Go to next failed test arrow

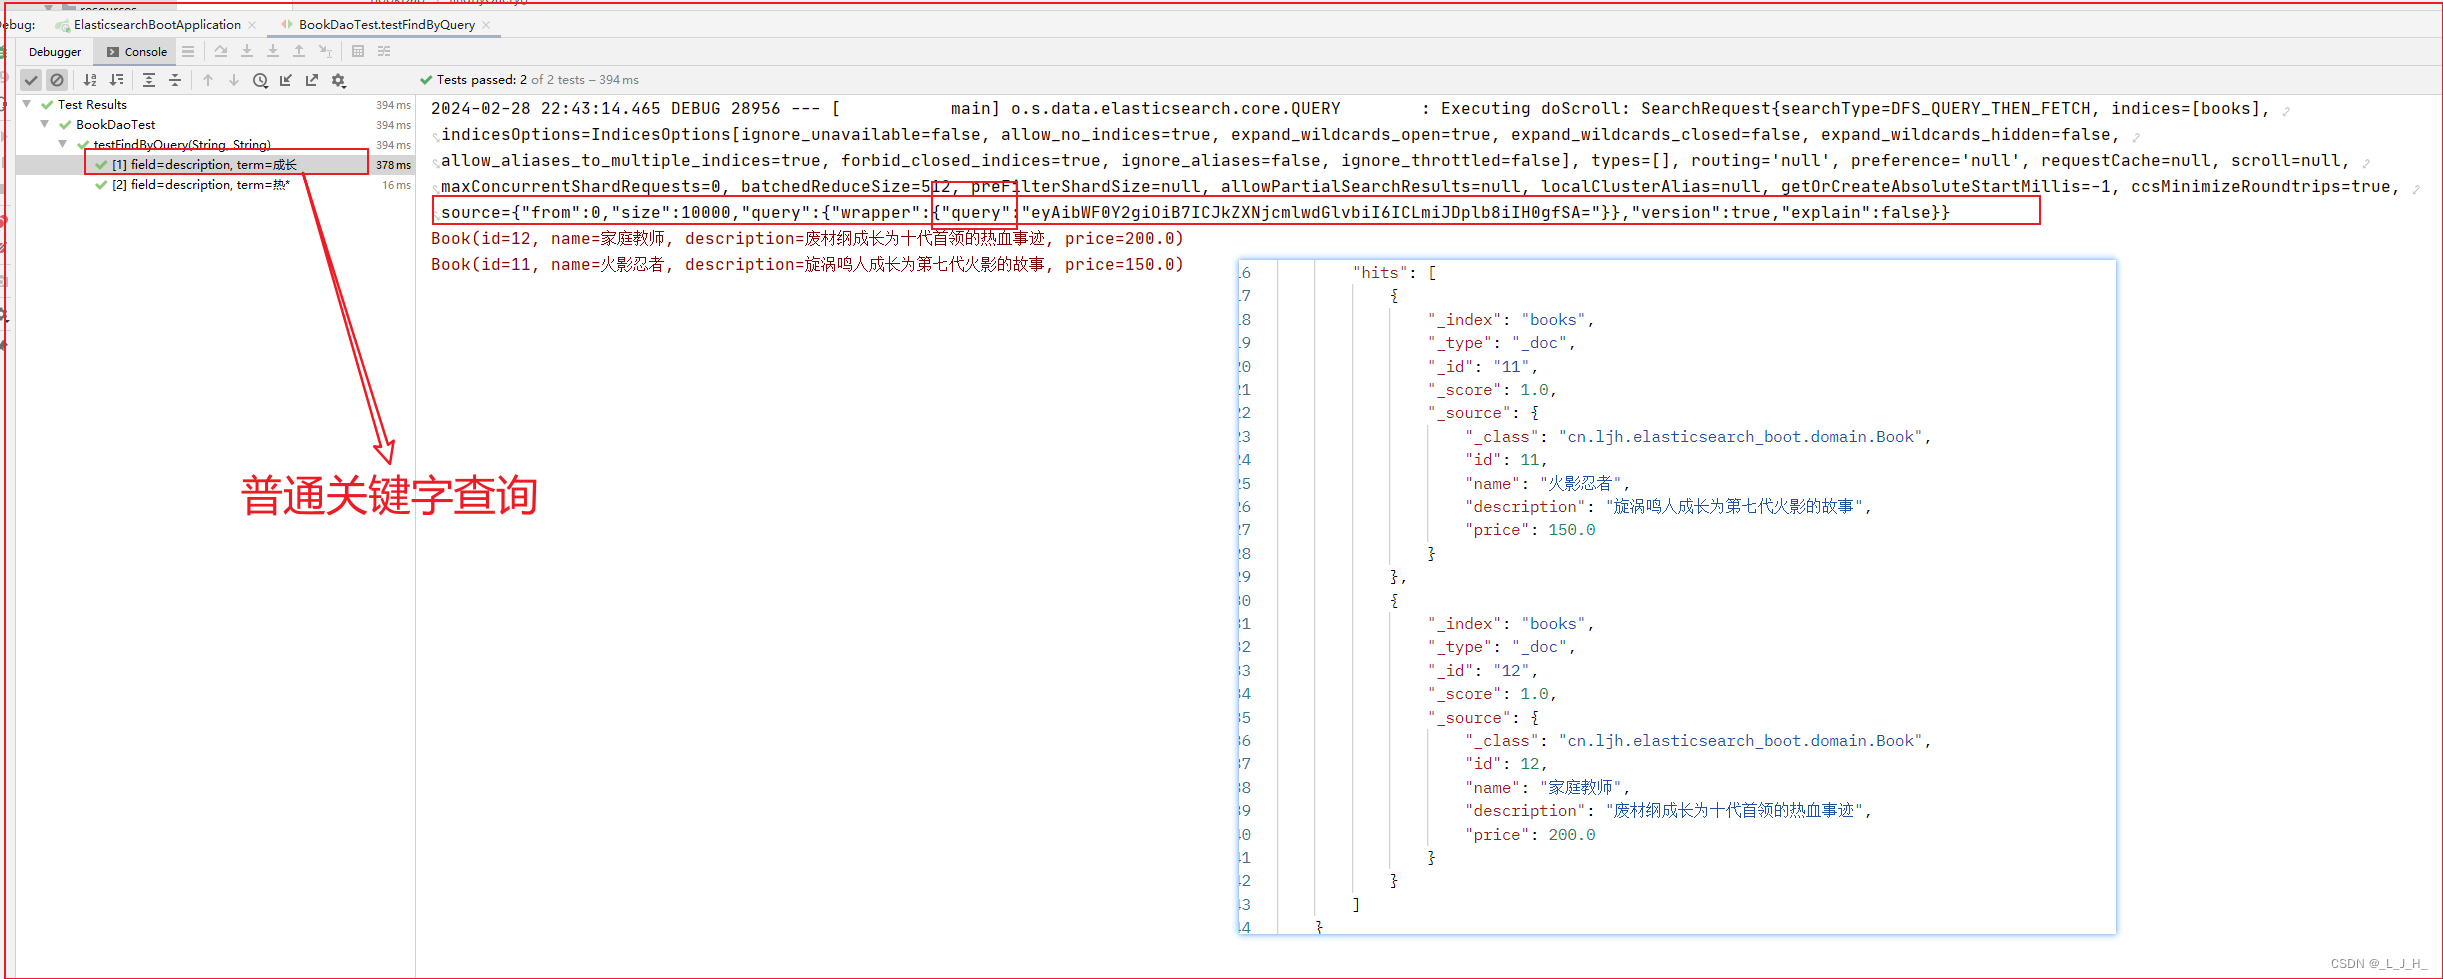click(x=234, y=80)
